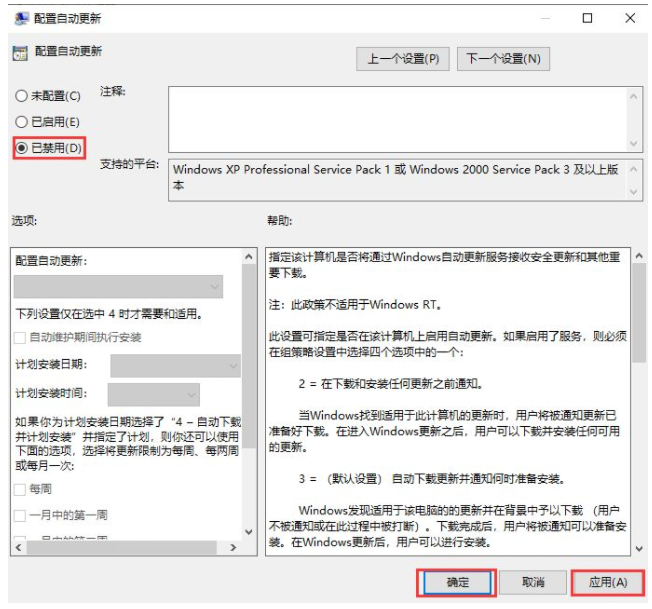Check the 每周 checkbox

[21, 489]
